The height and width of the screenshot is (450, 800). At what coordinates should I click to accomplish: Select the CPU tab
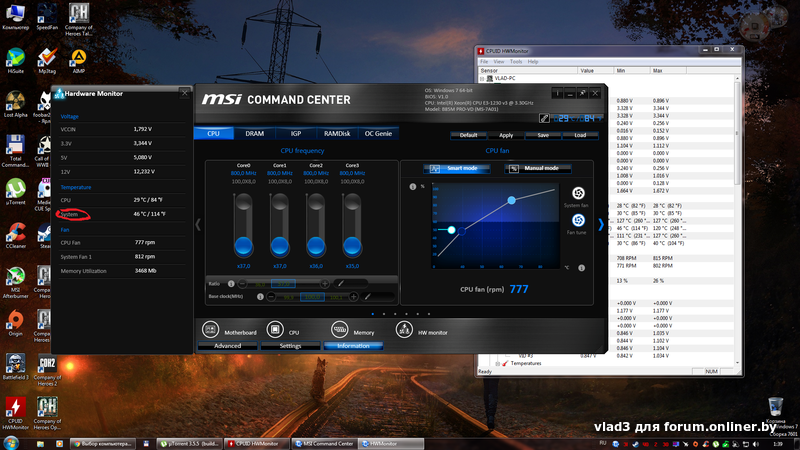tap(214, 134)
